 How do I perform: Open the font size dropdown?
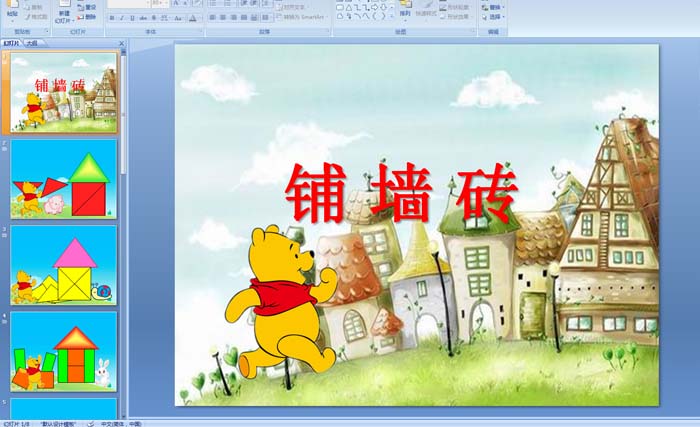(166, 3)
